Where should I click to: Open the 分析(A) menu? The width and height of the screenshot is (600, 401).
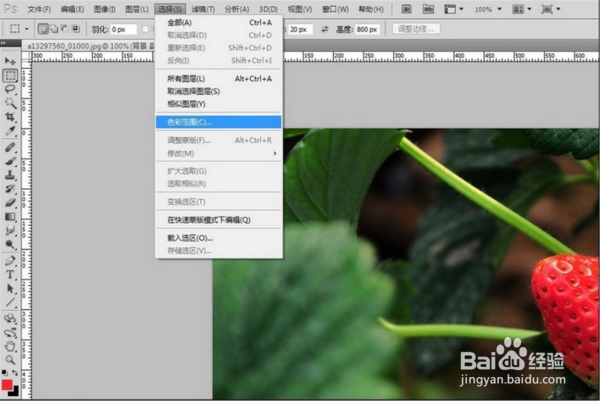pos(237,9)
